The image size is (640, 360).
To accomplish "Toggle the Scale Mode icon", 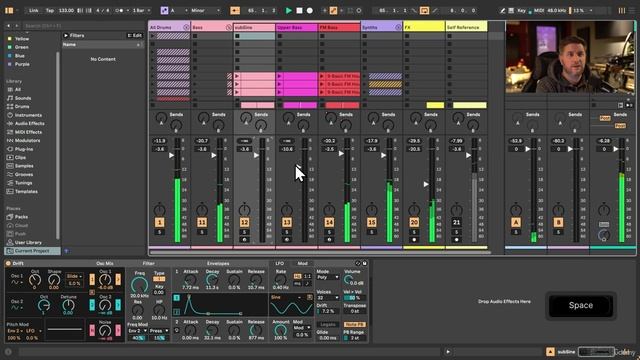I will click(x=164, y=10).
